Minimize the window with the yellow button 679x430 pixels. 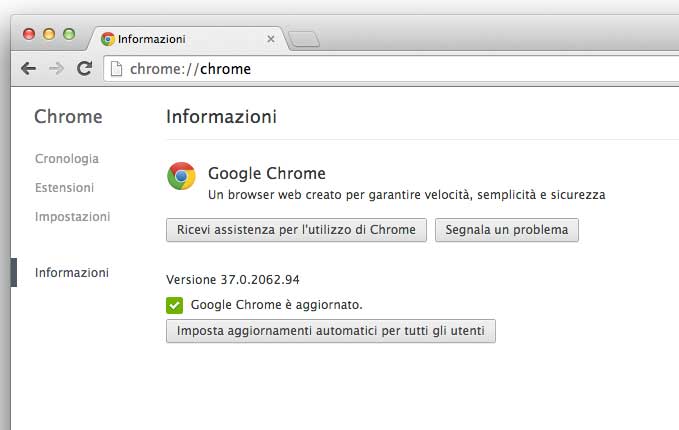click(x=49, y=34)
